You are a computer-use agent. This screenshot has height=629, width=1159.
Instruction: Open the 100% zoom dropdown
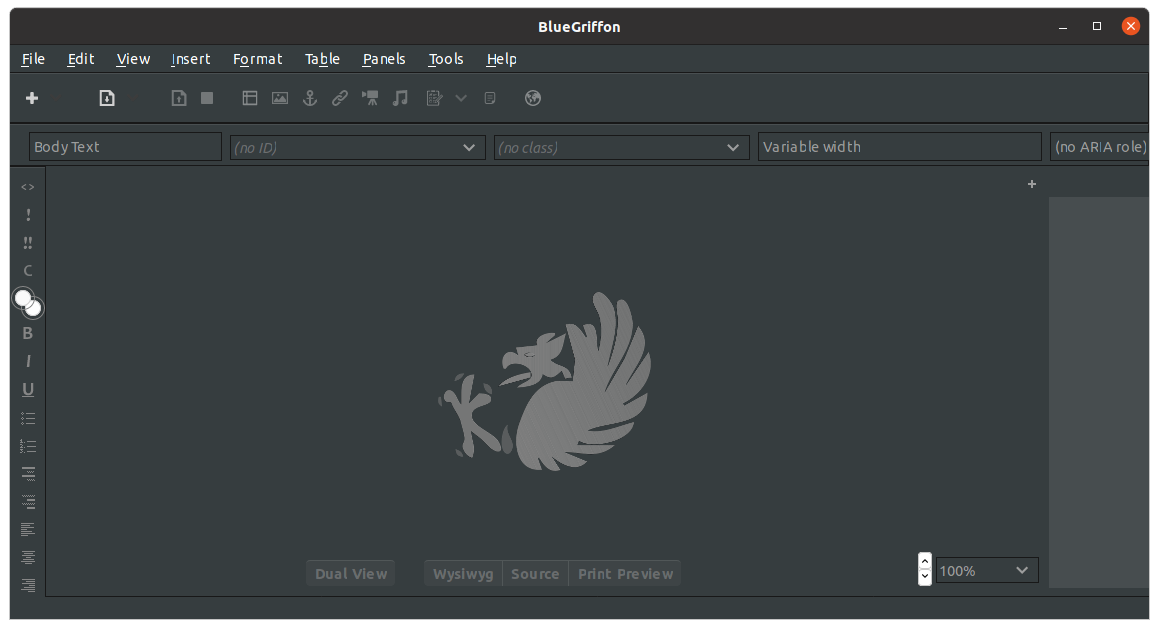[x=987, y=571]
